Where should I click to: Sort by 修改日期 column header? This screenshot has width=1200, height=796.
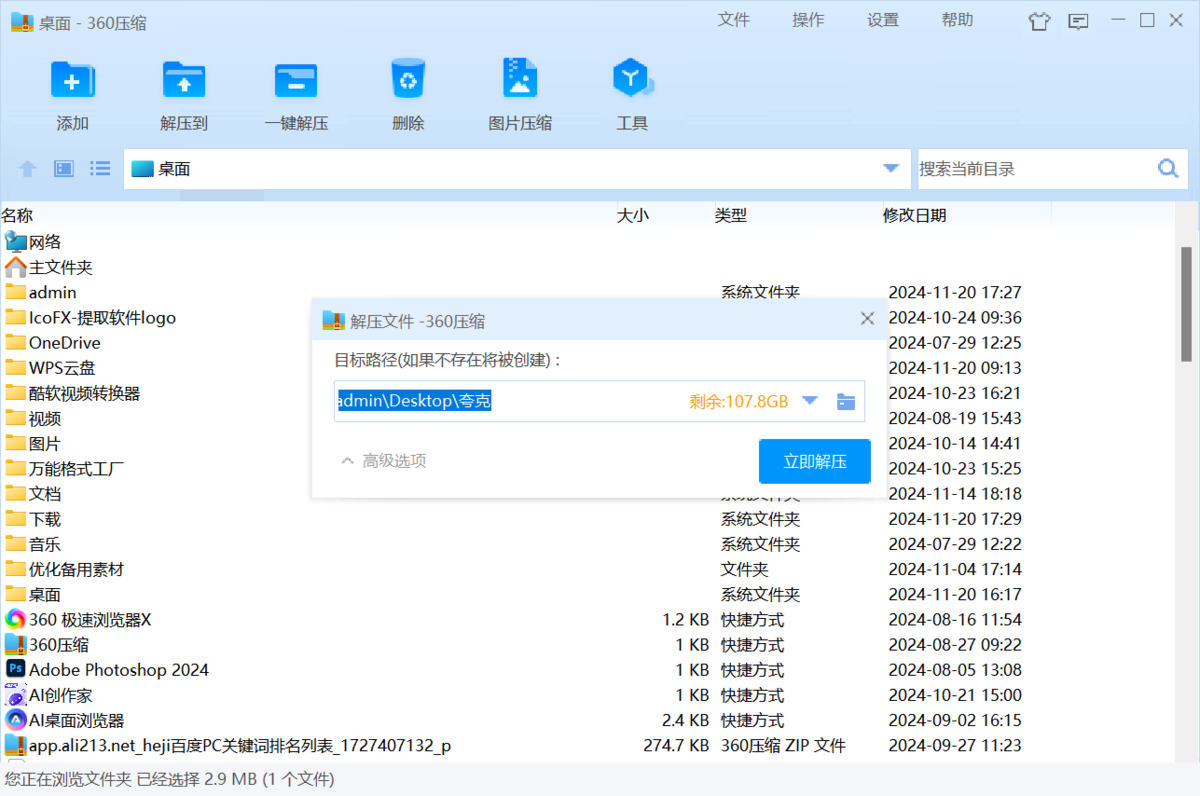pos(914,215)
